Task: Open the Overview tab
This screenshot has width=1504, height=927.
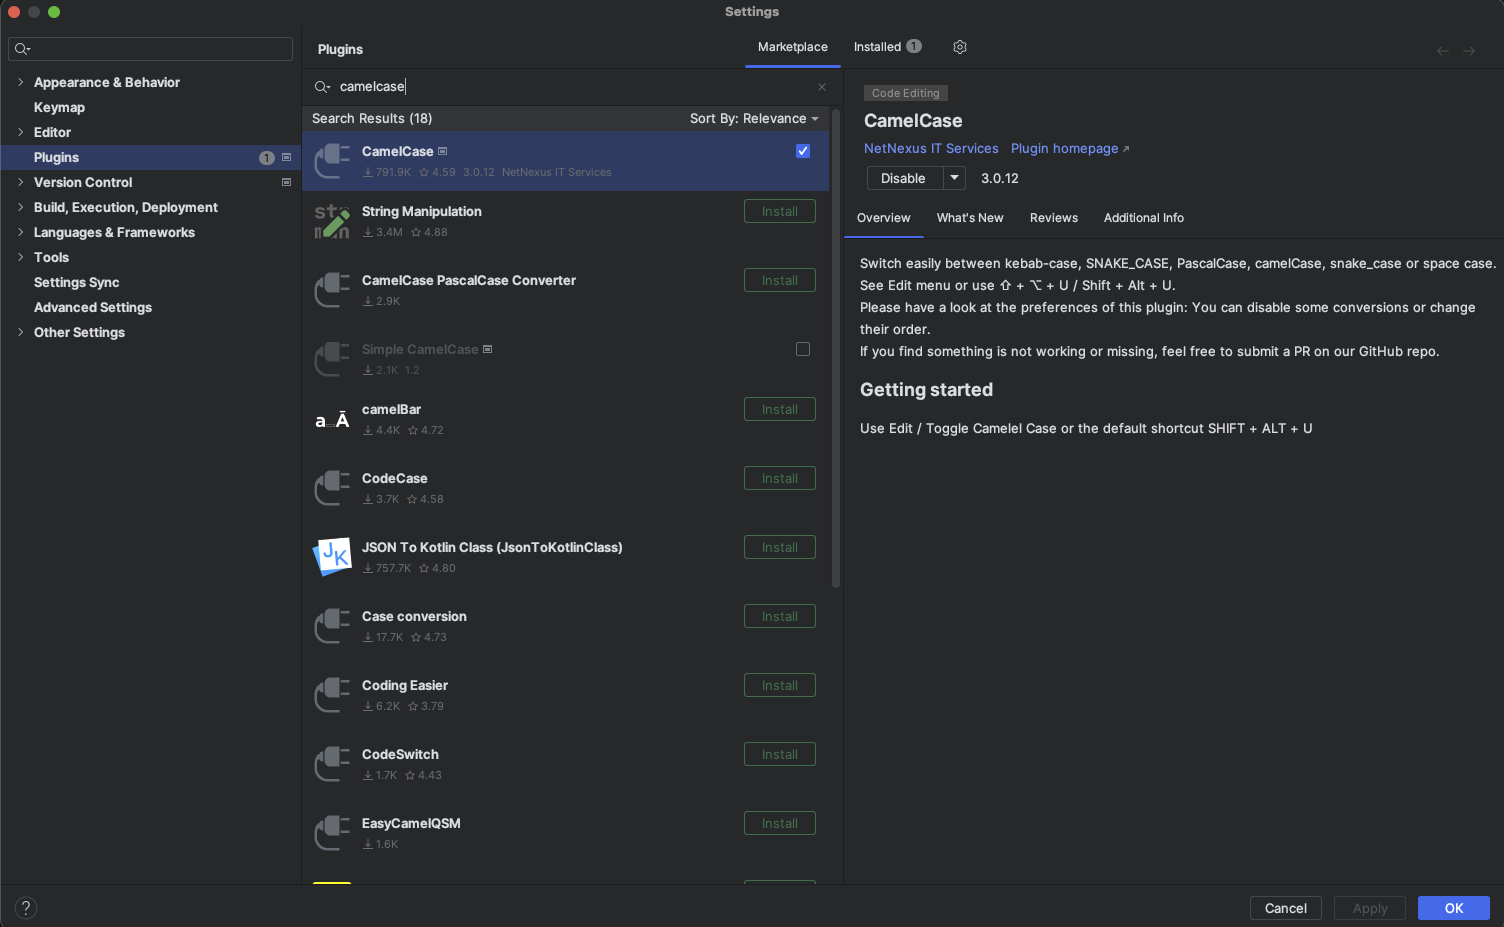Action: pyautogui.click(x=884, y=218)
